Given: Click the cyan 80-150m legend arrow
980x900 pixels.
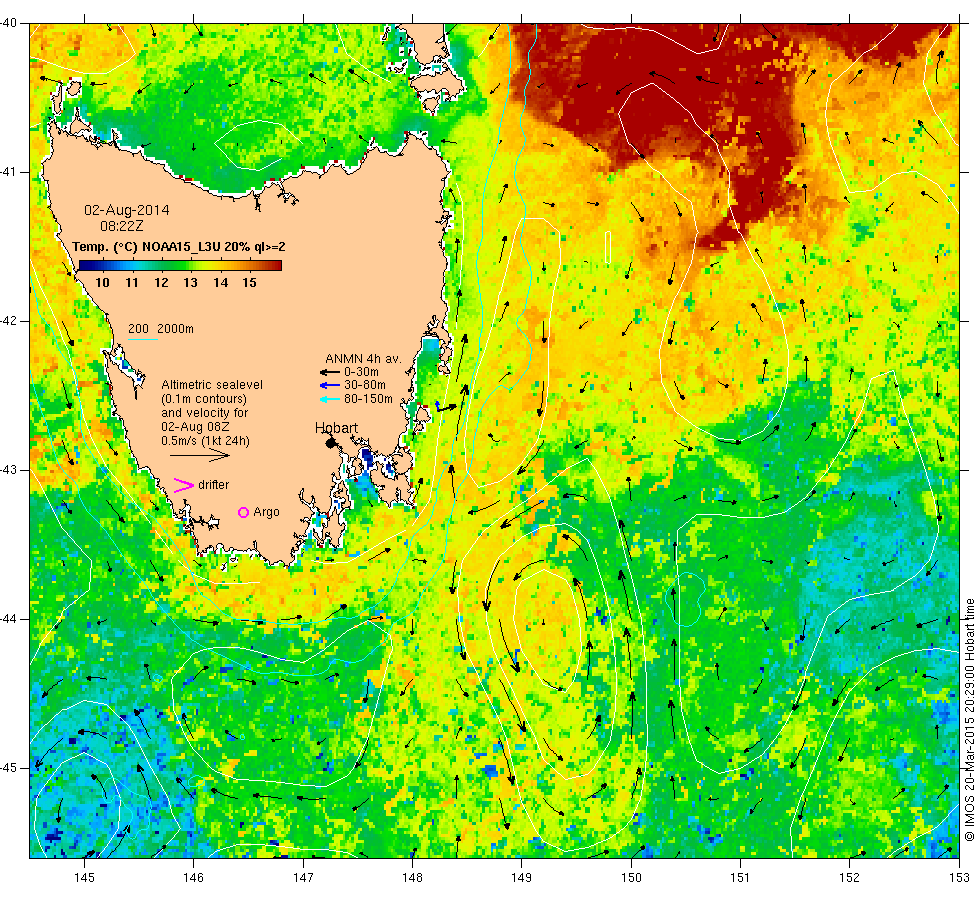Looking at the screenshot, I should coord(329,399).
